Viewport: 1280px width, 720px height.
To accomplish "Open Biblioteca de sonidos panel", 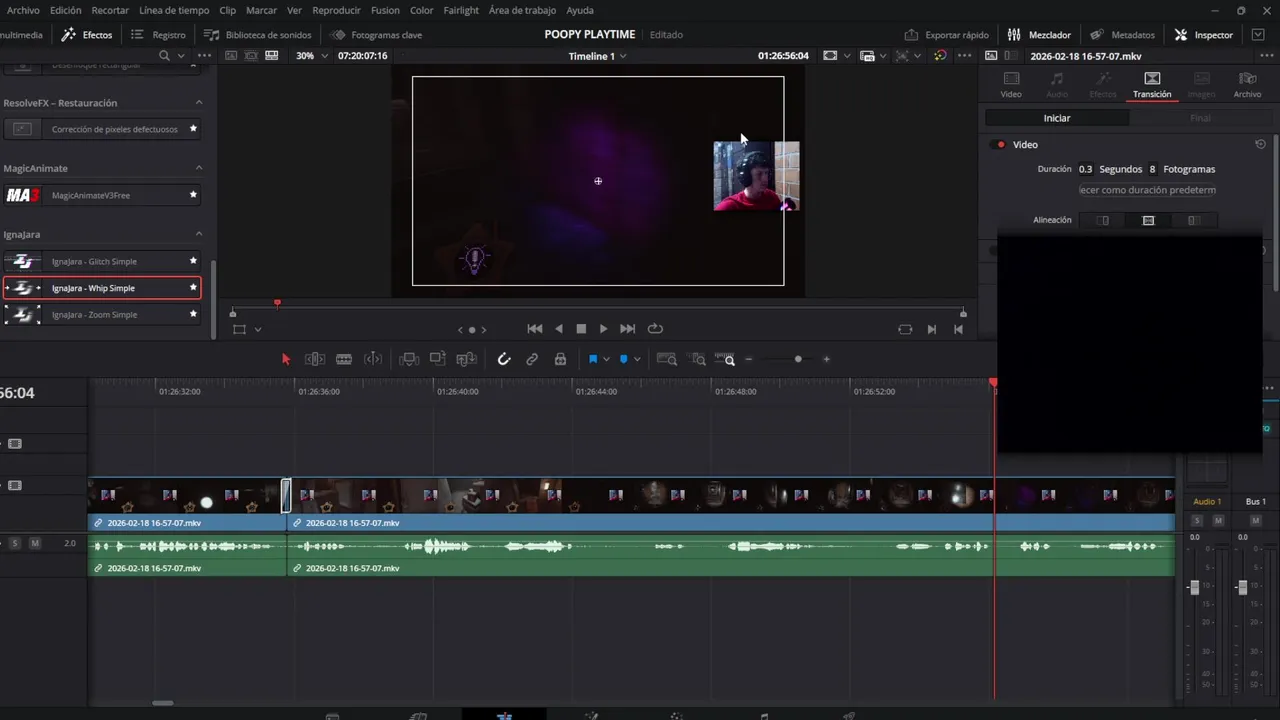I will 258,35.
